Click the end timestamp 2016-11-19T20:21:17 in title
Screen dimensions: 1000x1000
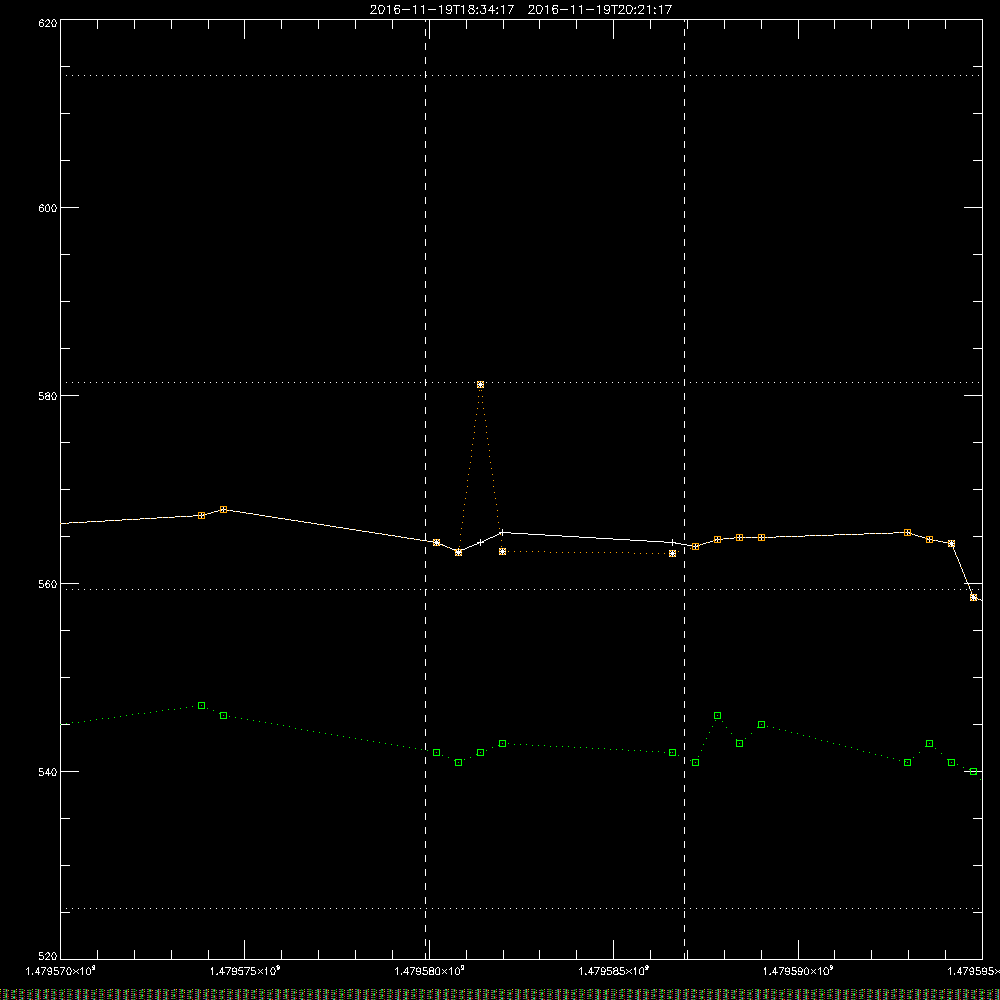(599, 10)
